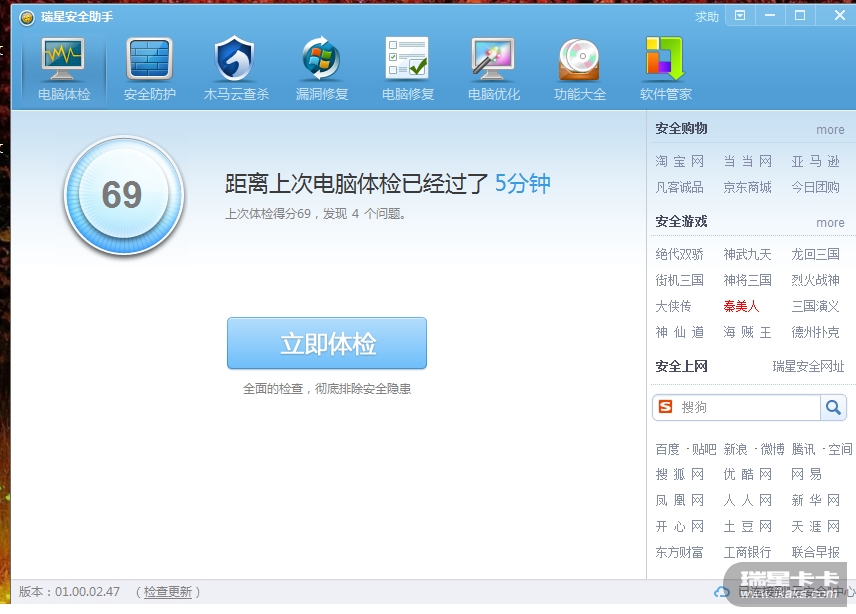The image size is (856, 614).
Task: Open 工商银行 link
Action: (747, 552)
